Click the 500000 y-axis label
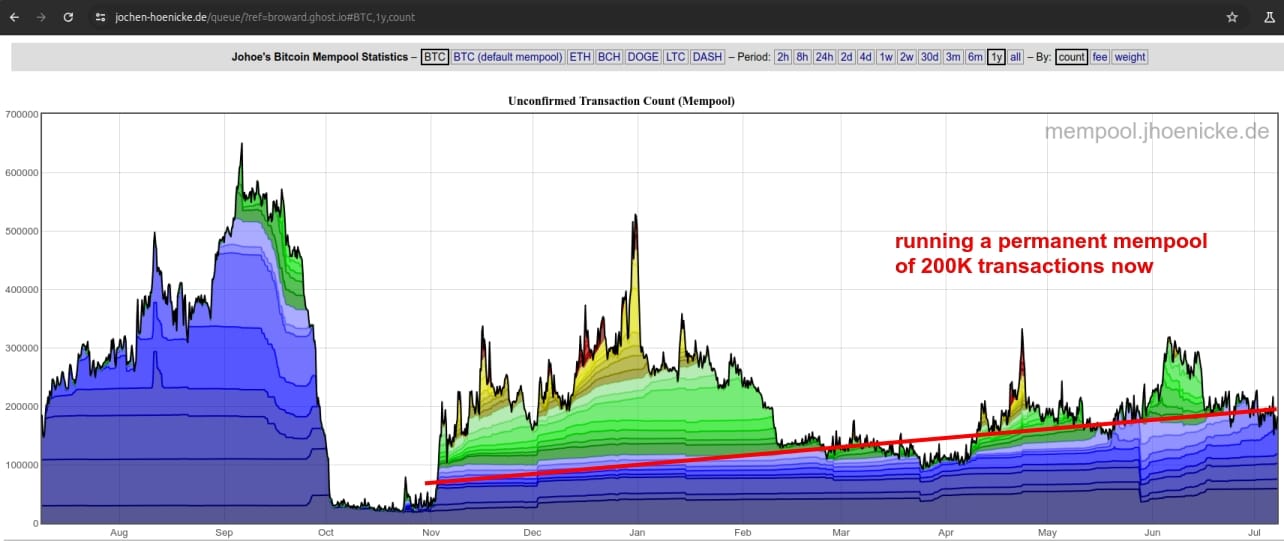Screen dimensions: 1284x541 20,231
